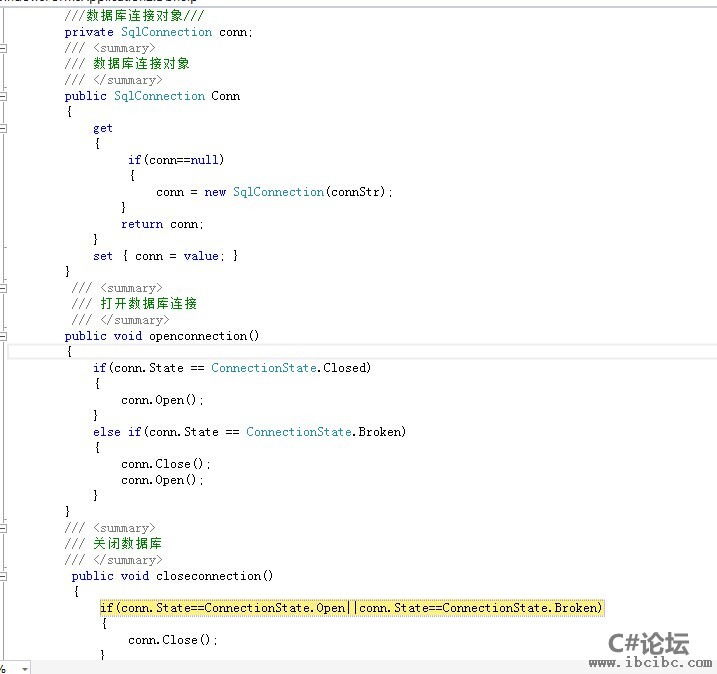The image size is (717, 674).
Task: Click the C#论坛 logo
Action: coord(648,642)
